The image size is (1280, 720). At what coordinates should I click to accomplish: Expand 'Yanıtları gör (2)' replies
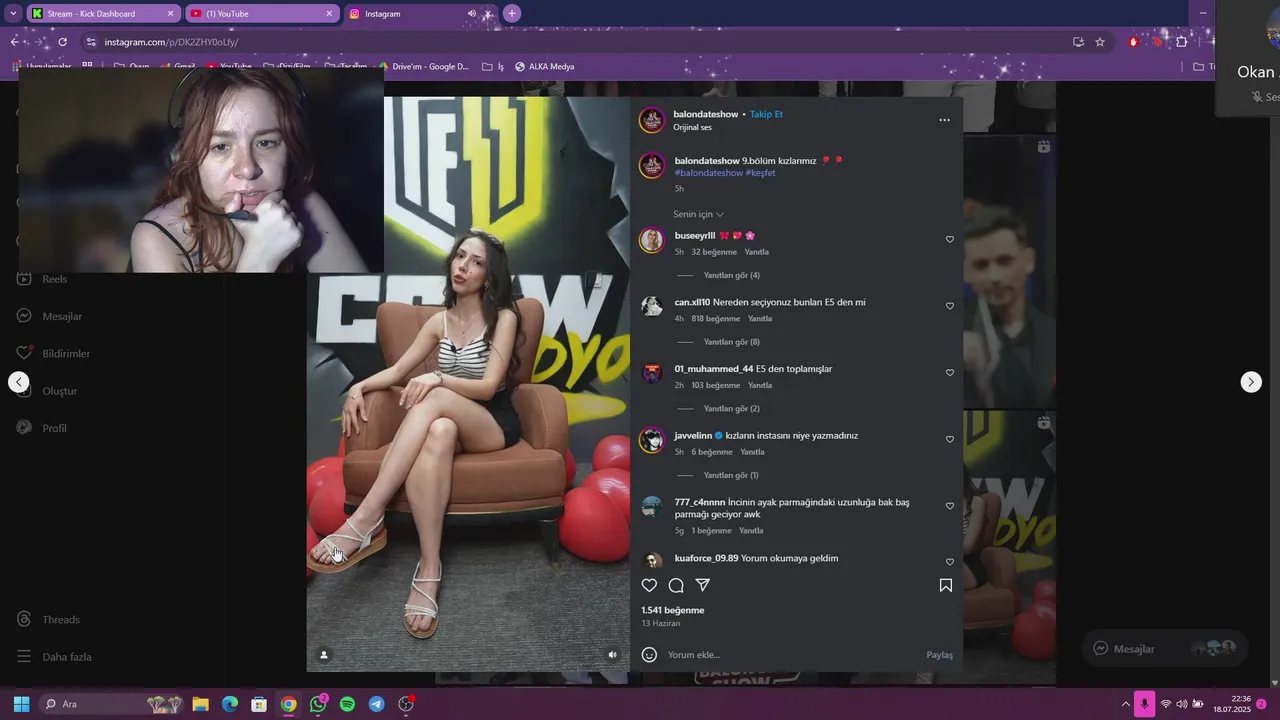(732, 409)
